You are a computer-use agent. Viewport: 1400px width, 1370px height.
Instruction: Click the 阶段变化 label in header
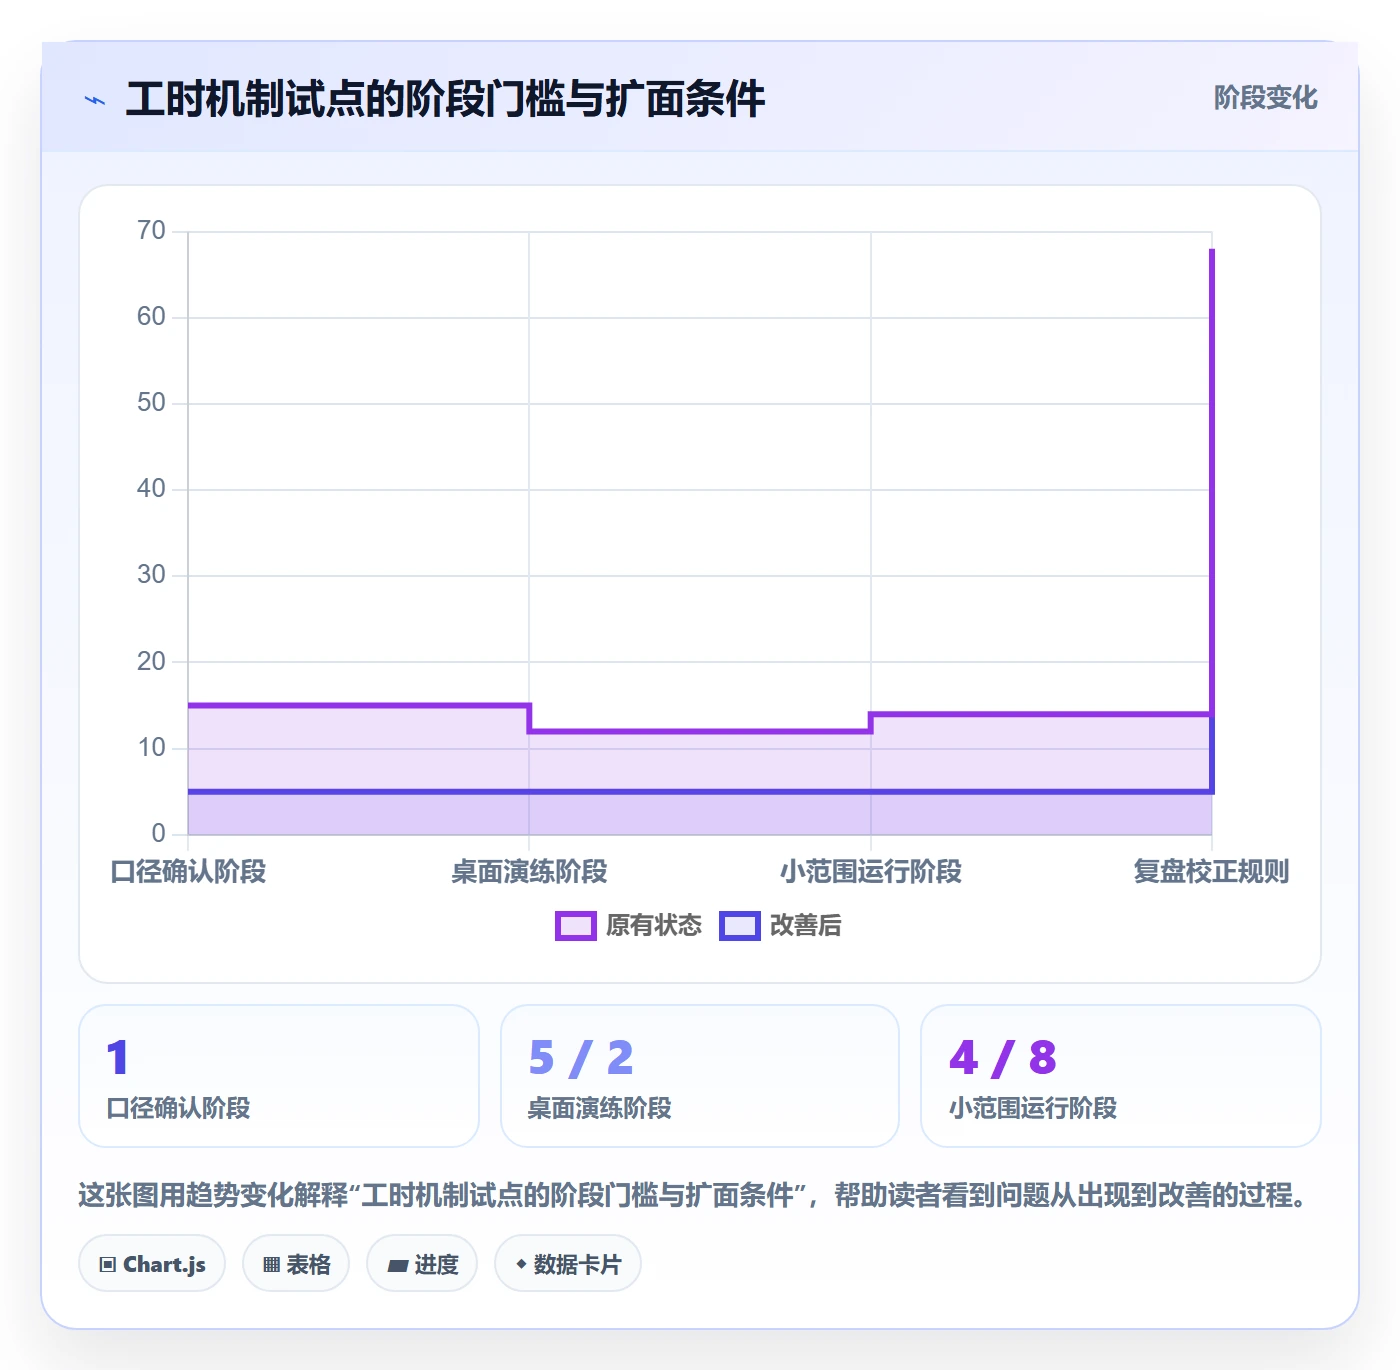pos(1265,98)
